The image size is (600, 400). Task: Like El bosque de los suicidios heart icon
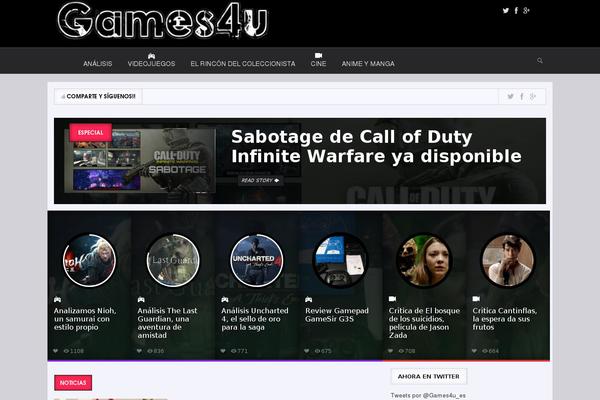click(x=390, y=351)
